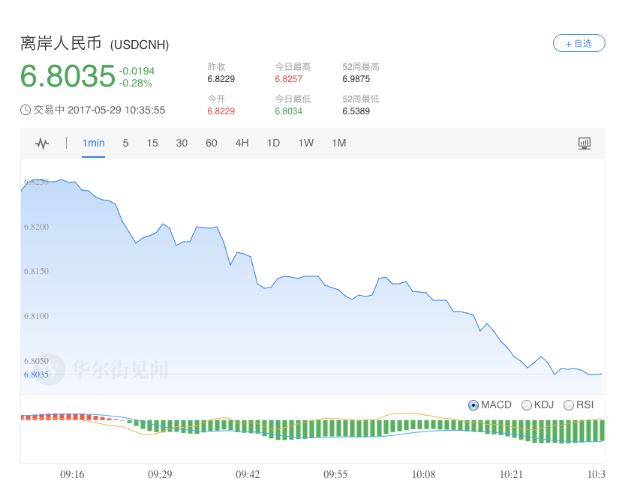Click the clock icon beside trading time
Screen dimensions: 630x495
tap(25, 110)
